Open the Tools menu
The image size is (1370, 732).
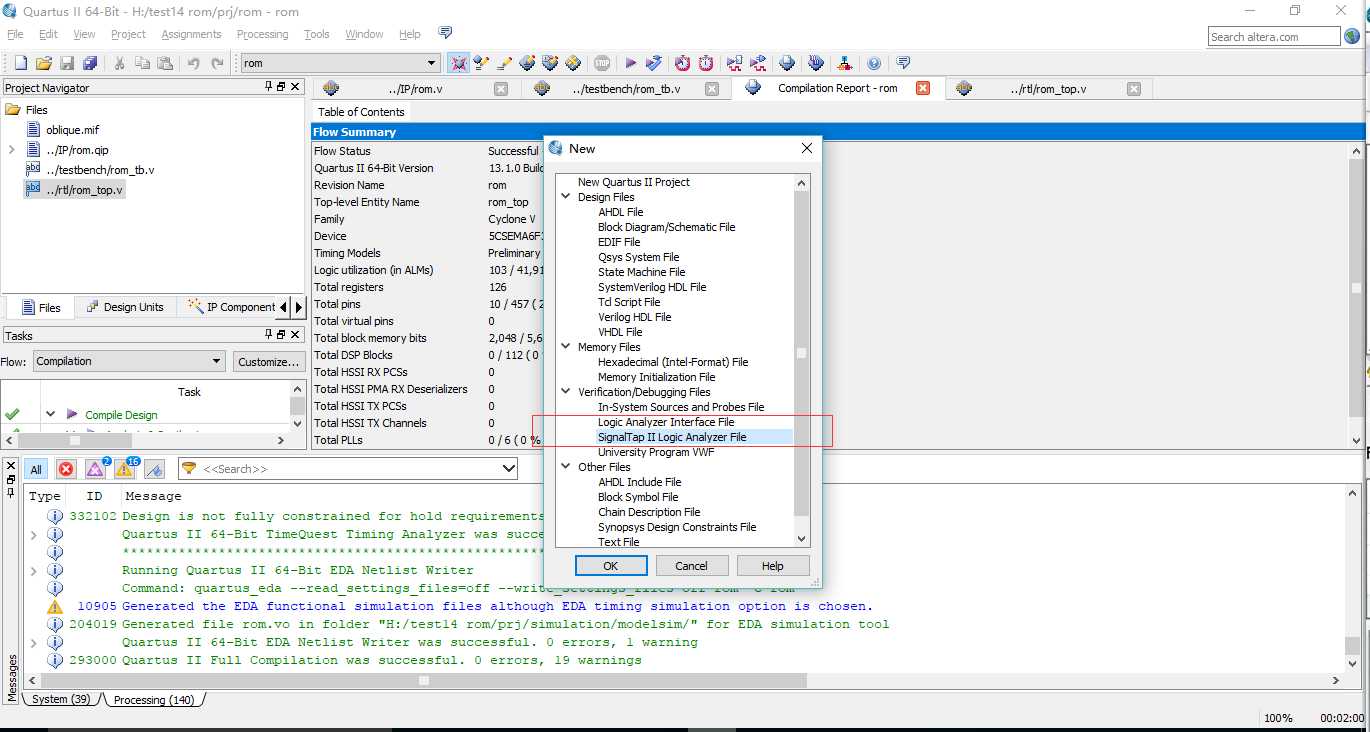[x=317, y=34]
